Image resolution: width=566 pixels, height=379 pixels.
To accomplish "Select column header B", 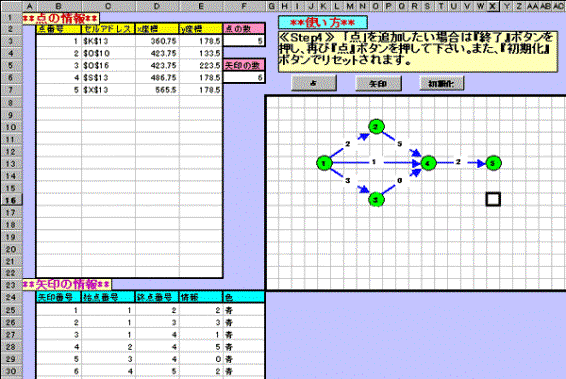I will 58,6.
